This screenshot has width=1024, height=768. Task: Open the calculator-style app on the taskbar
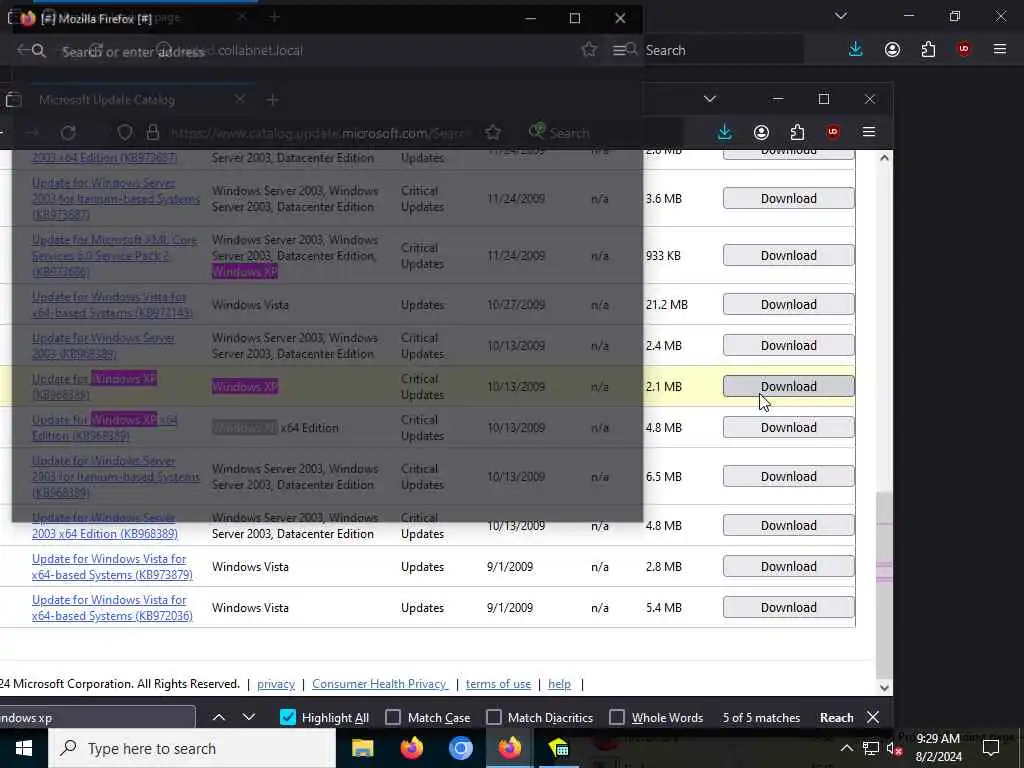(x=558, y=748)
